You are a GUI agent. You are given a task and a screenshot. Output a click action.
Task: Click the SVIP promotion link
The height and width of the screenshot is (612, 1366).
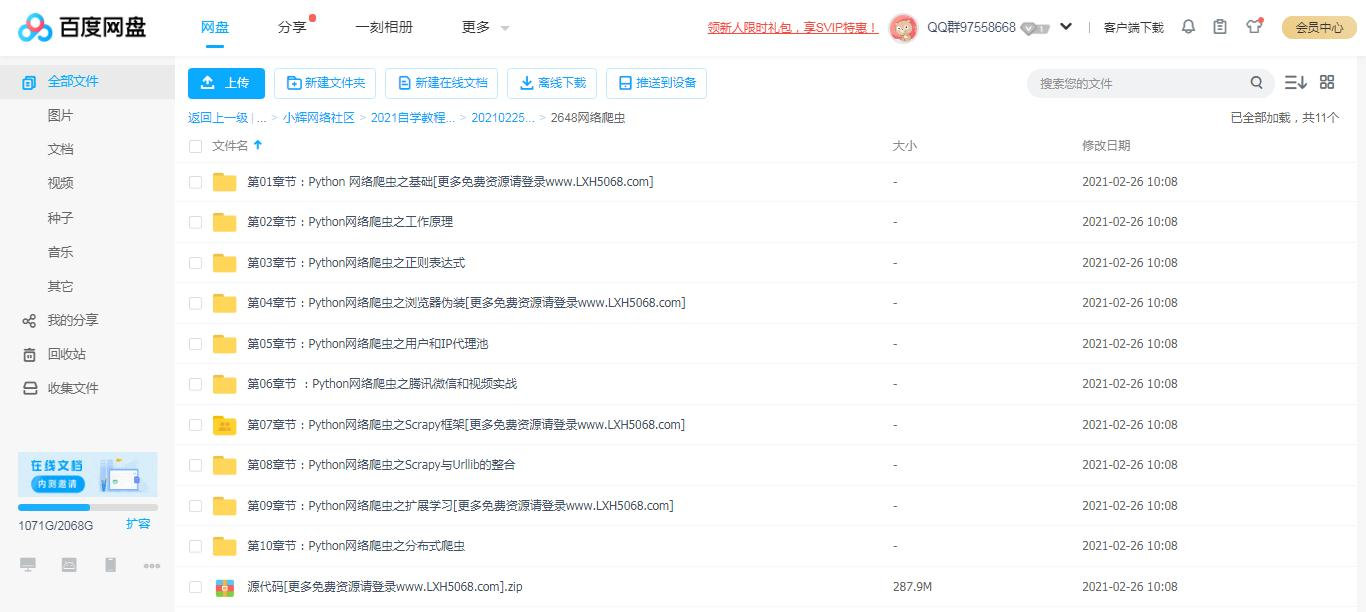coord(793,28)
